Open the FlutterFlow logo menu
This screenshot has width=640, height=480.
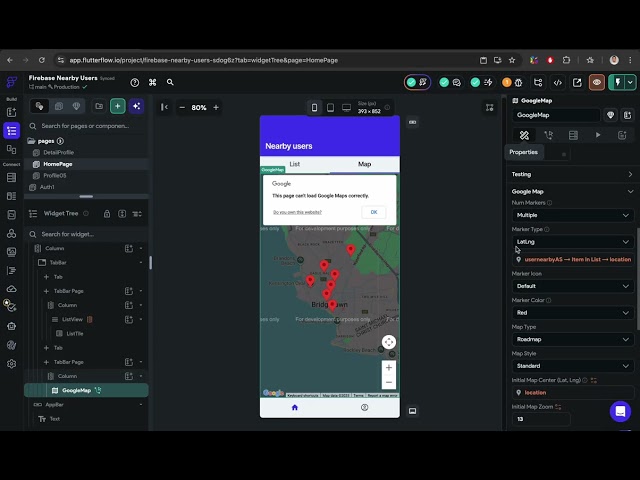pyautogui.click(x=12, y=82)
